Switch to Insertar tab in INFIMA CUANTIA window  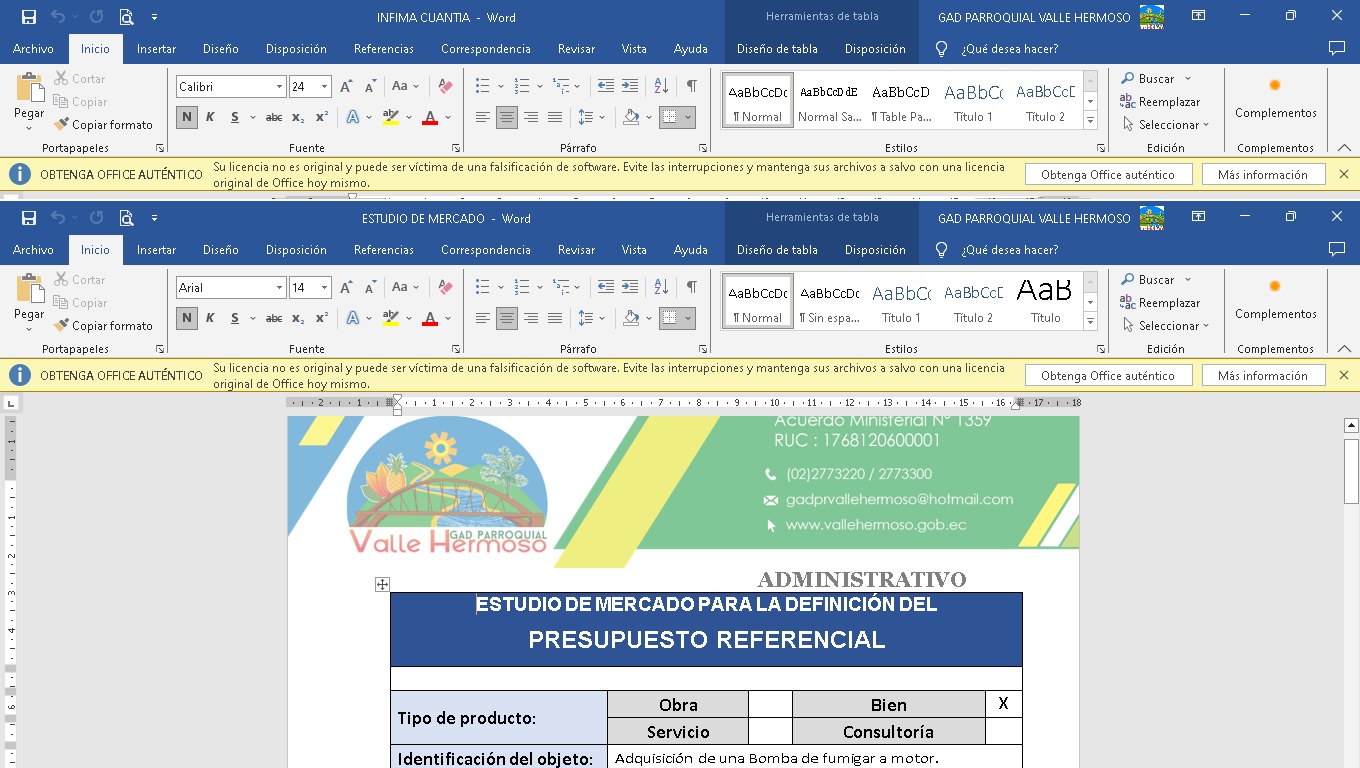[156, 49]
